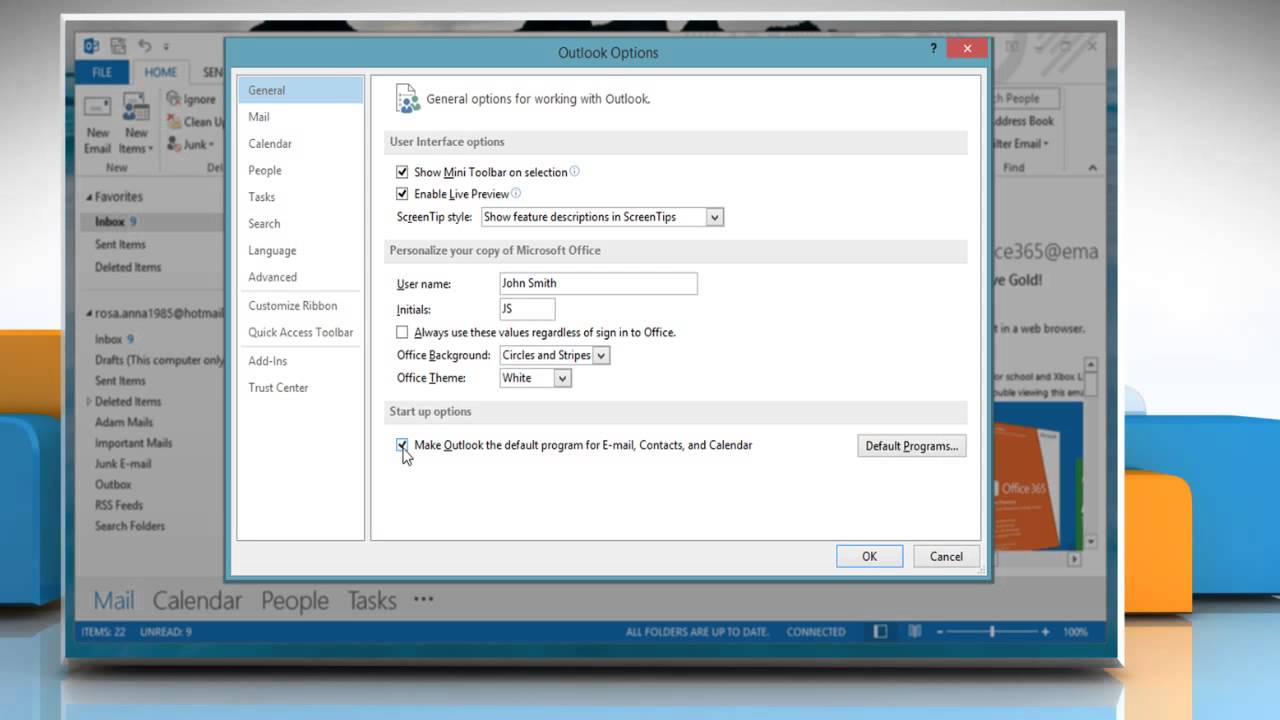The height and width of the screenshot is (720, 1280).
Task: Switch to Reading view in status bar
Action: [x=914, y=632]
